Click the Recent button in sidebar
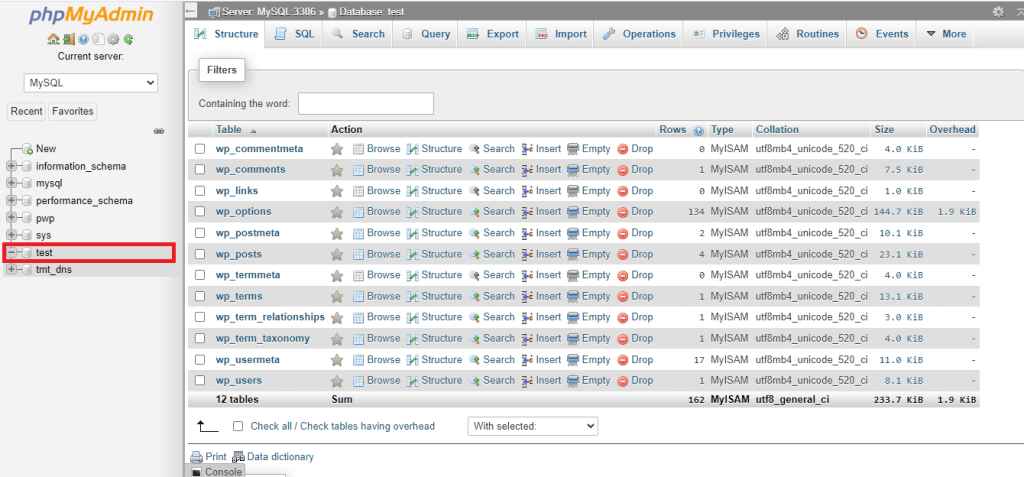Viewport: 1024px width, 477px height. (27, 111)
